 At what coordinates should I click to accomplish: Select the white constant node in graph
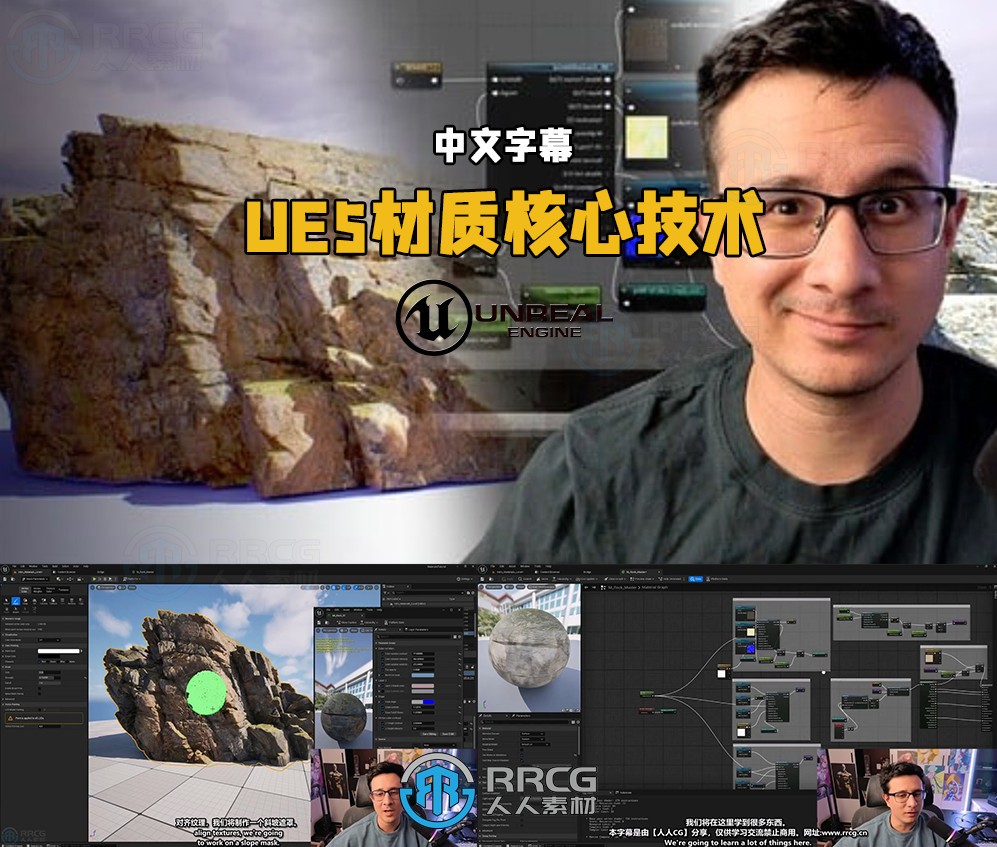tap(722, 673)
